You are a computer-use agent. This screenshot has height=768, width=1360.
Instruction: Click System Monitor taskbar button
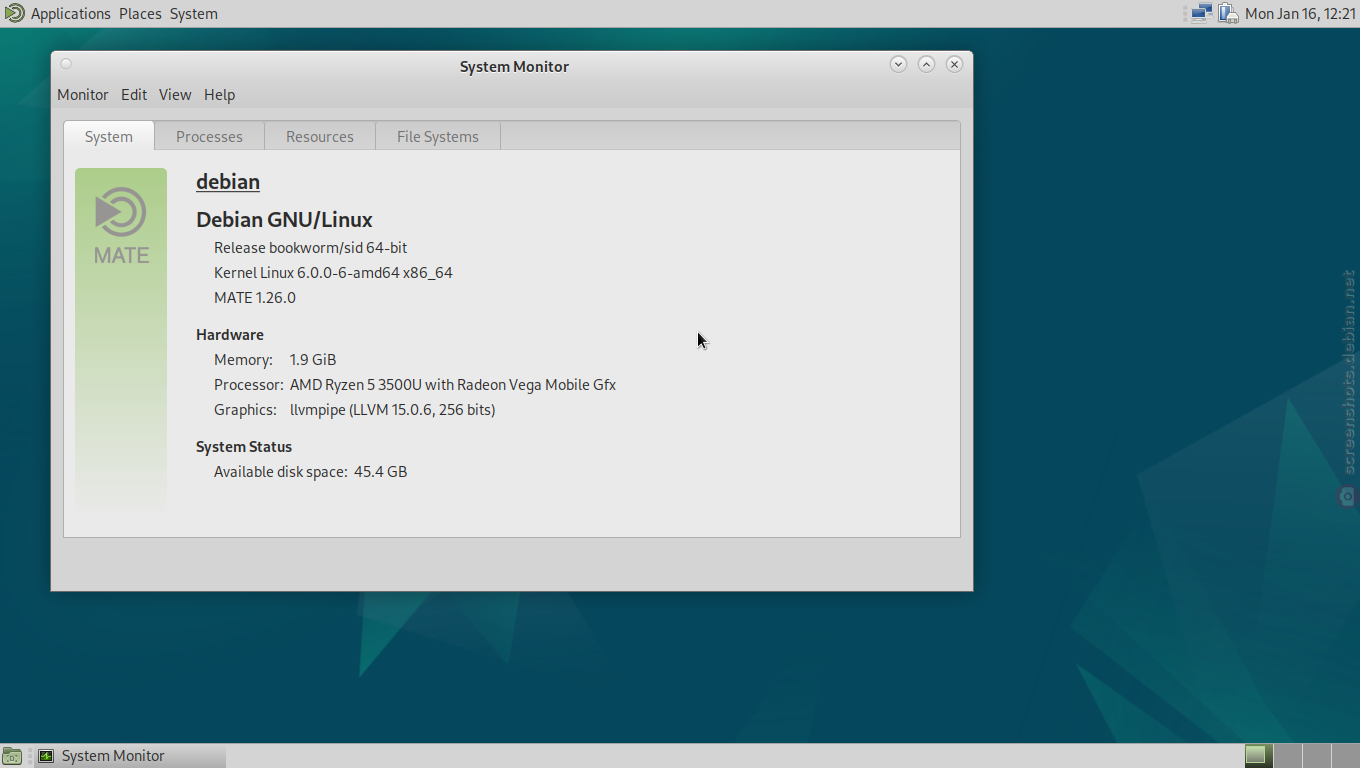(x=130, y=756)
